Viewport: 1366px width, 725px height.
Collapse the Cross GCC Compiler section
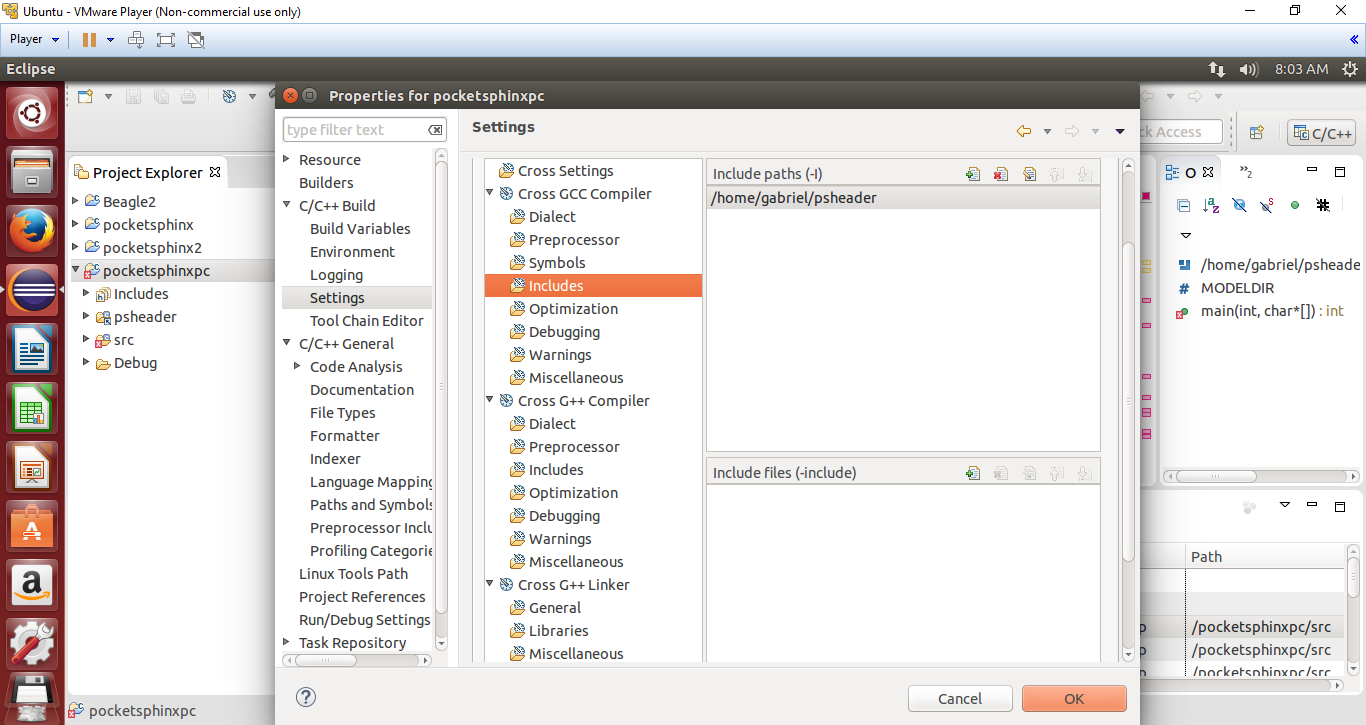491,194
